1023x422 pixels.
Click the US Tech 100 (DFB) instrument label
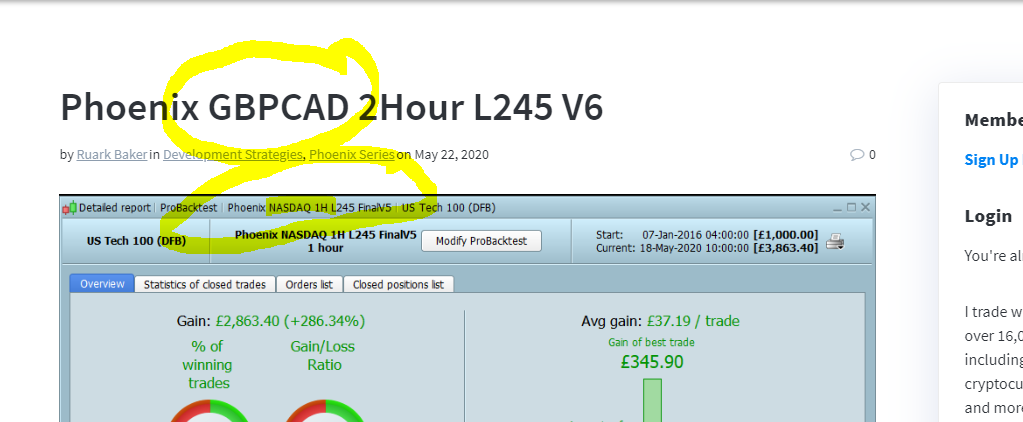click(136, 241)
